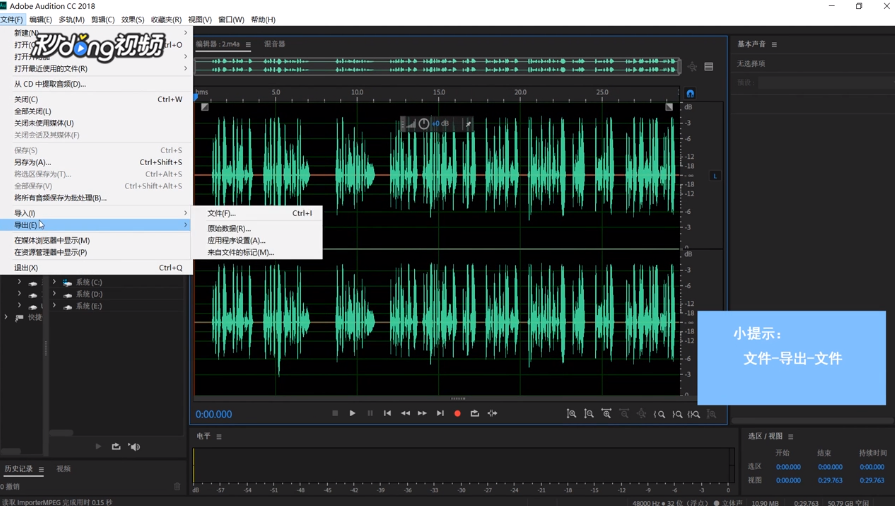Click the dimmed Zoom Out Time icon
The image size is (895, 506).
(624, 413)
